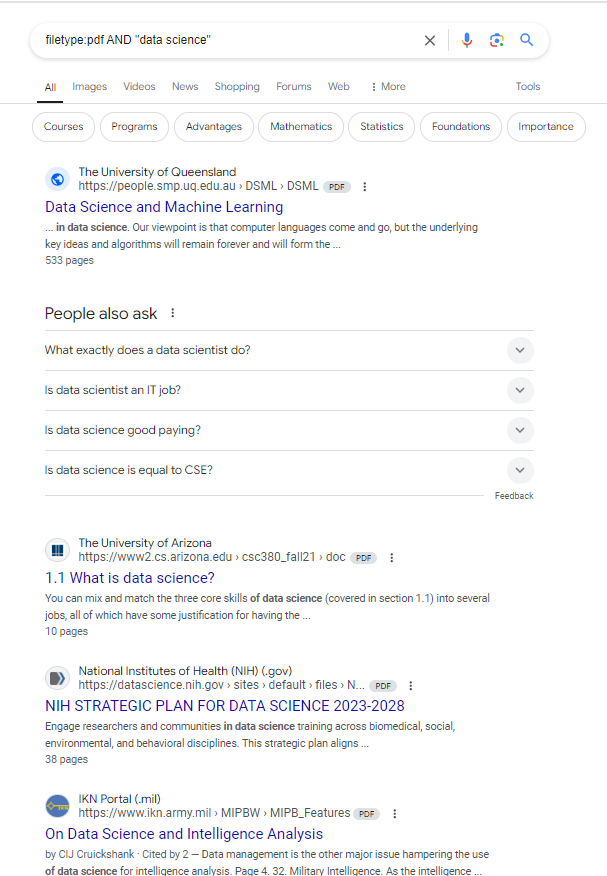Image resolution: width=607 pixels, height=876 pixels.
Task: Start voice search with microphone icon
Action: click(466, 40)
